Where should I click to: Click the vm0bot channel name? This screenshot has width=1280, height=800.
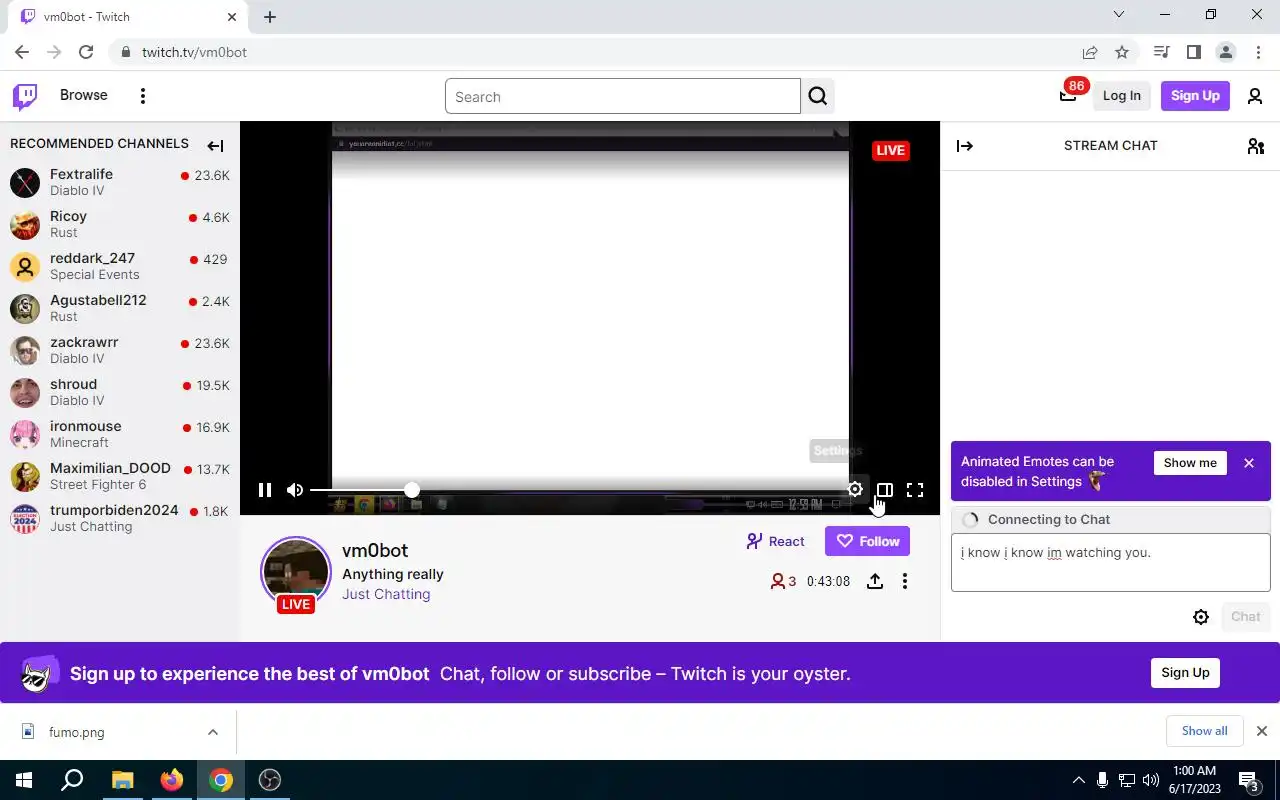coord(375,550)
